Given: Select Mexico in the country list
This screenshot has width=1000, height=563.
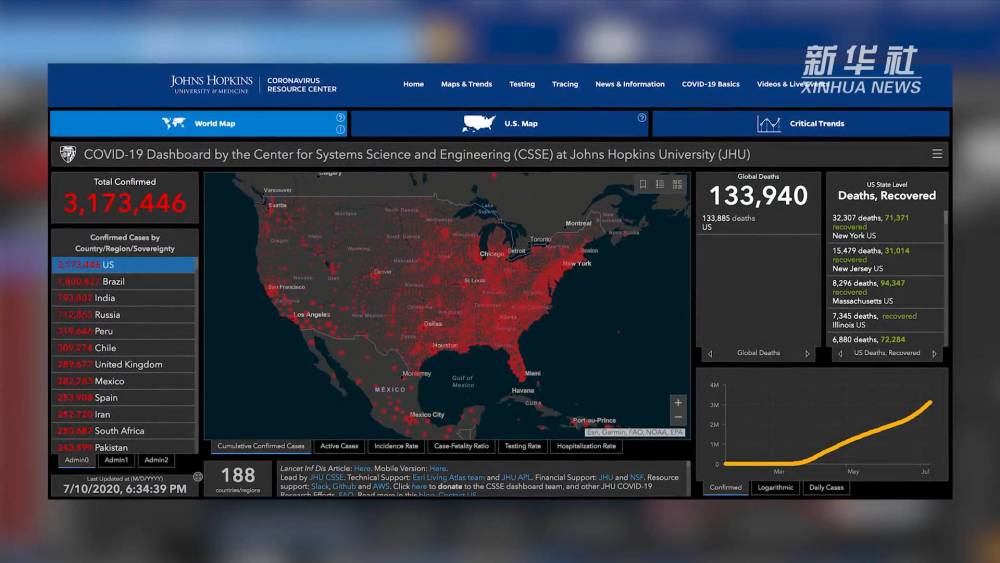Looking at the screenshot, I should [x=124, y=381].
